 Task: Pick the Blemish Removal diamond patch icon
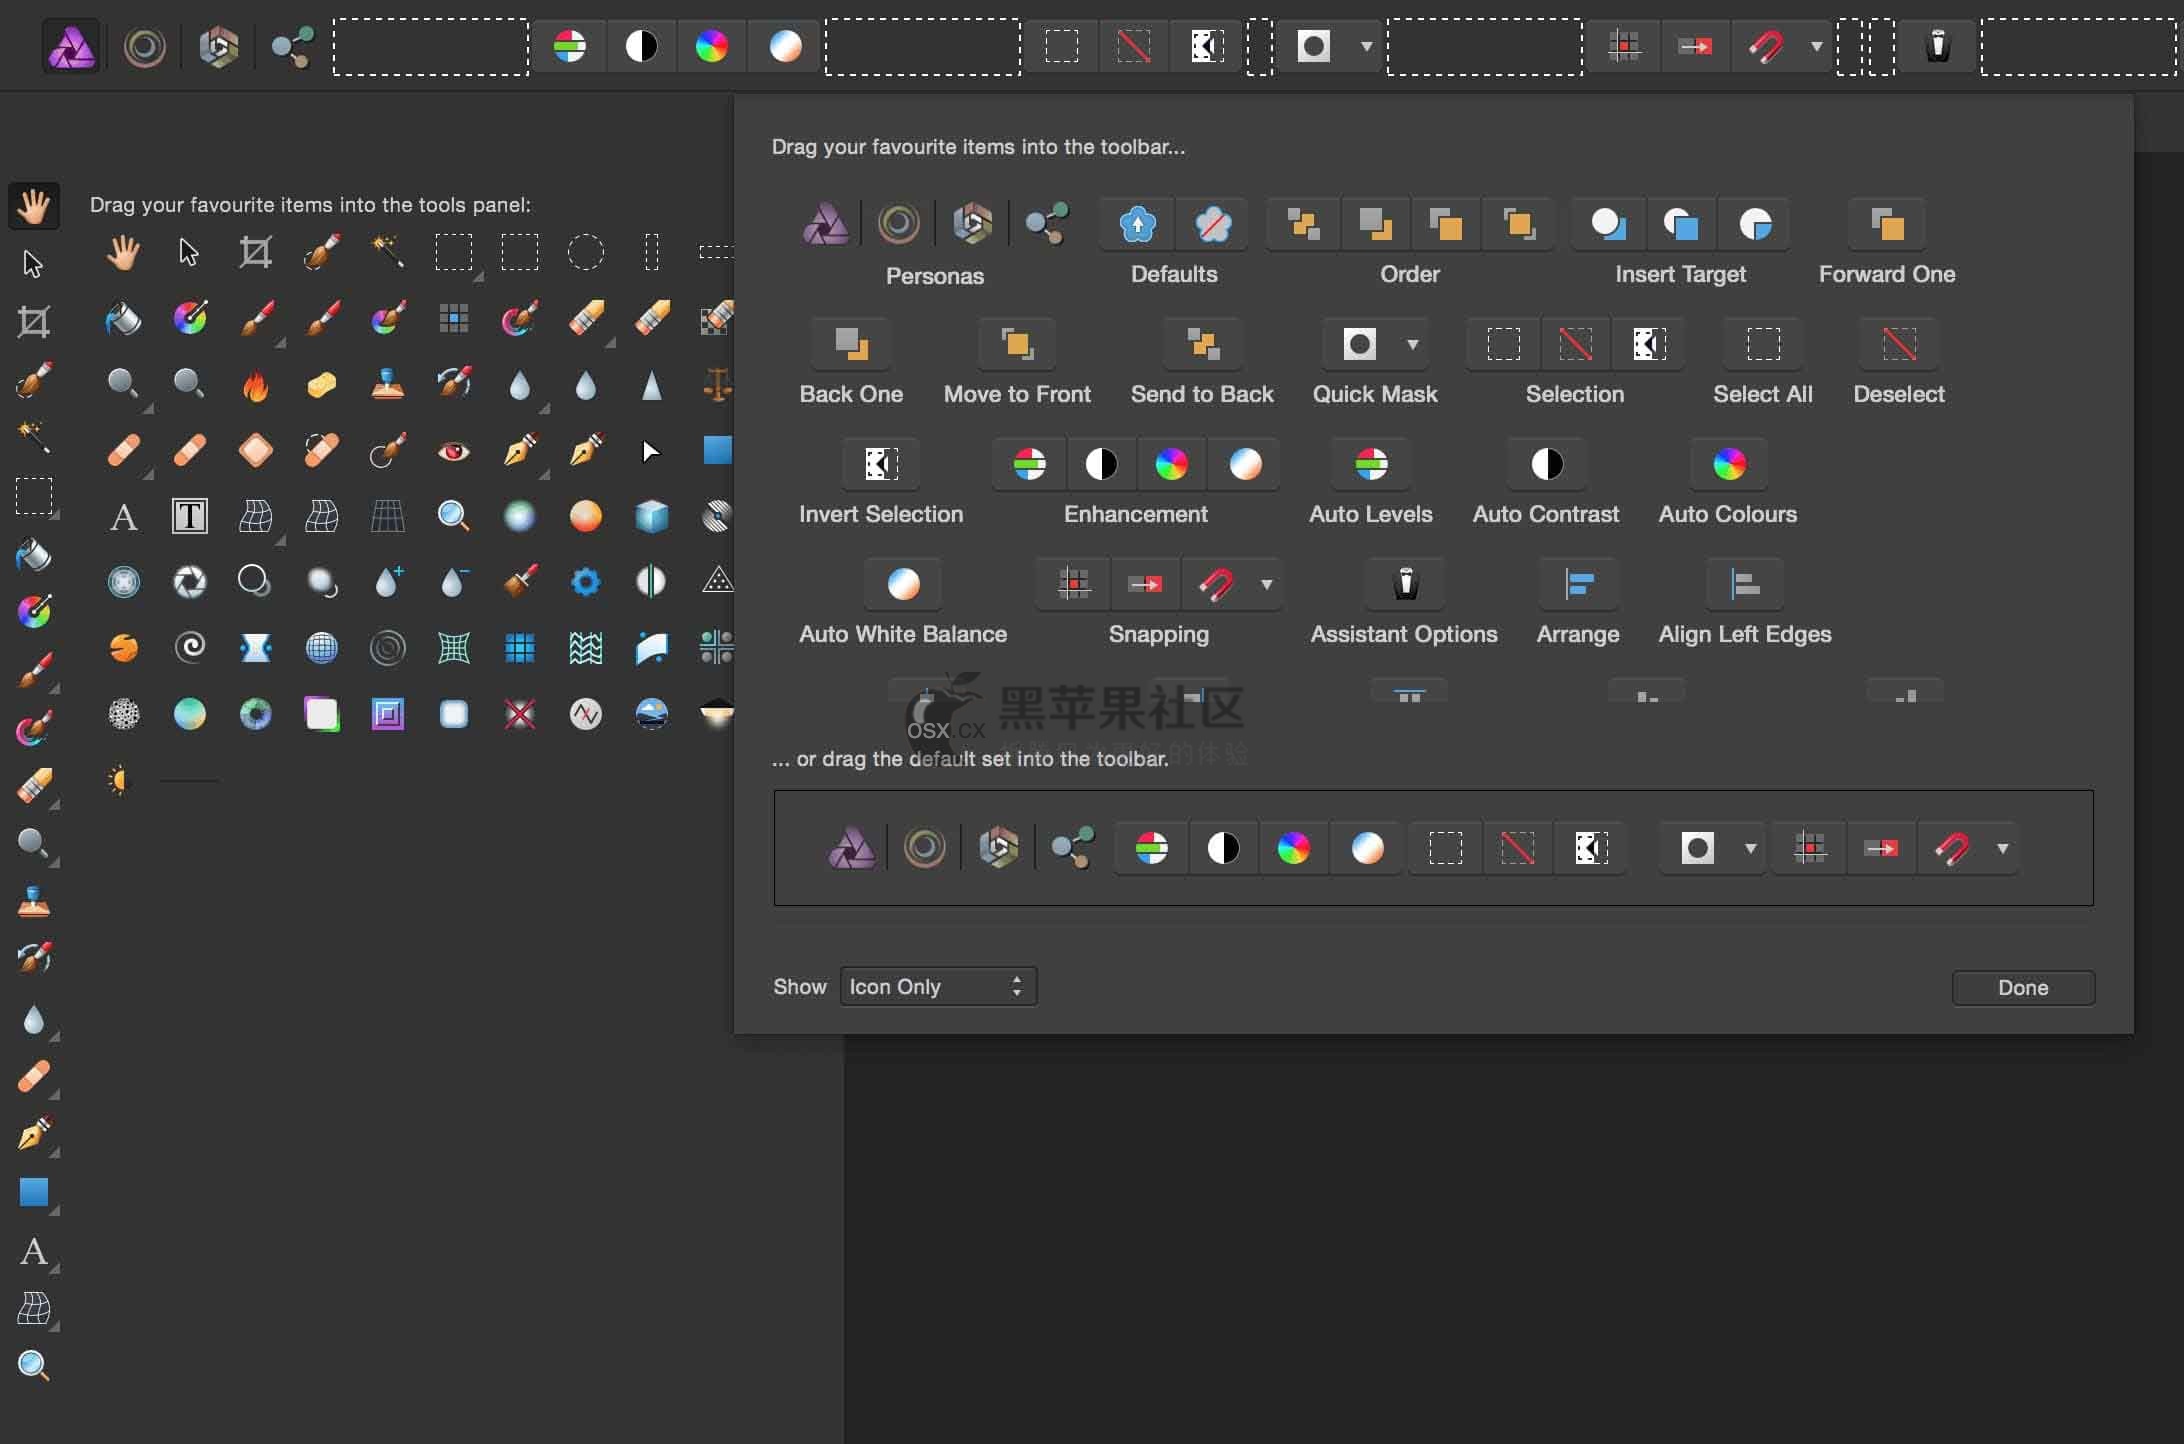[255, 451]
